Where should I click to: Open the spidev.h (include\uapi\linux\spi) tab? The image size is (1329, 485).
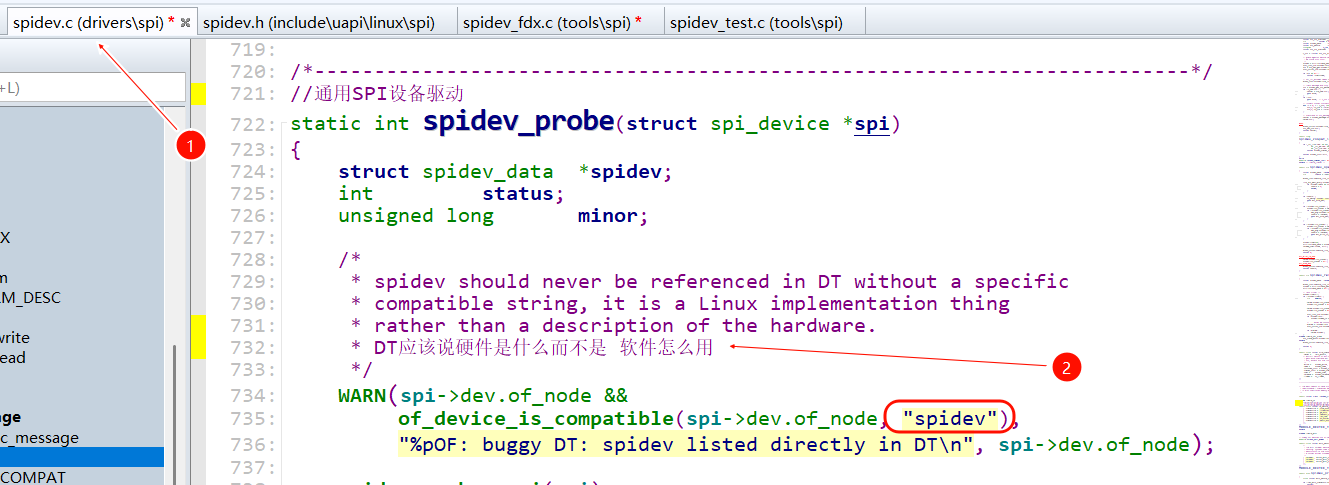(x=319, y=22)
